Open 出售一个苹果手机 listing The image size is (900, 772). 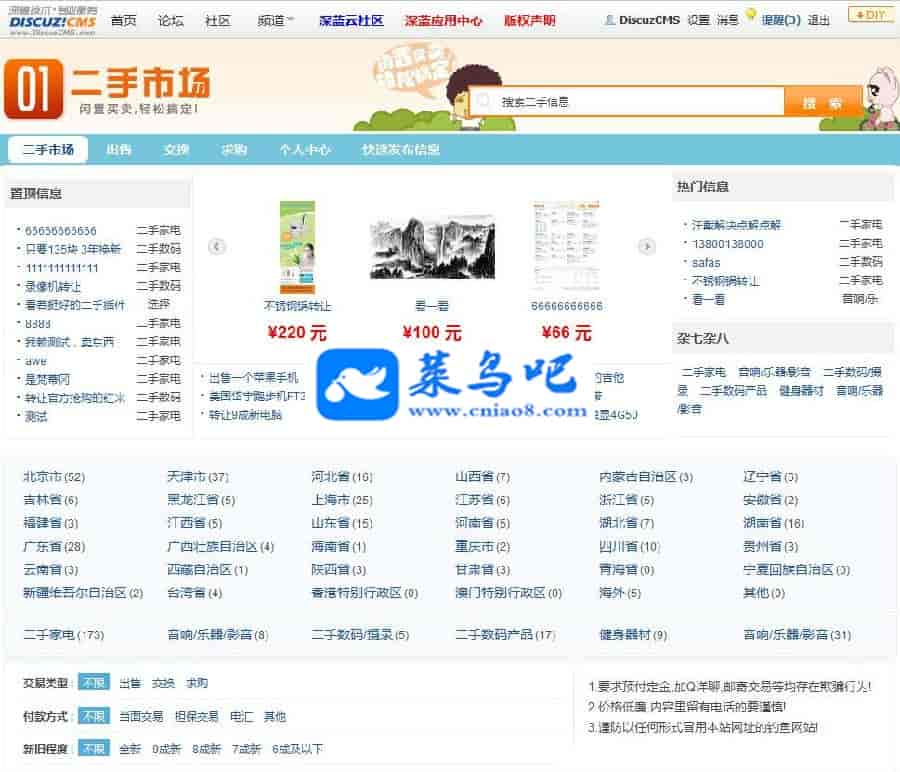coord(253,378)
